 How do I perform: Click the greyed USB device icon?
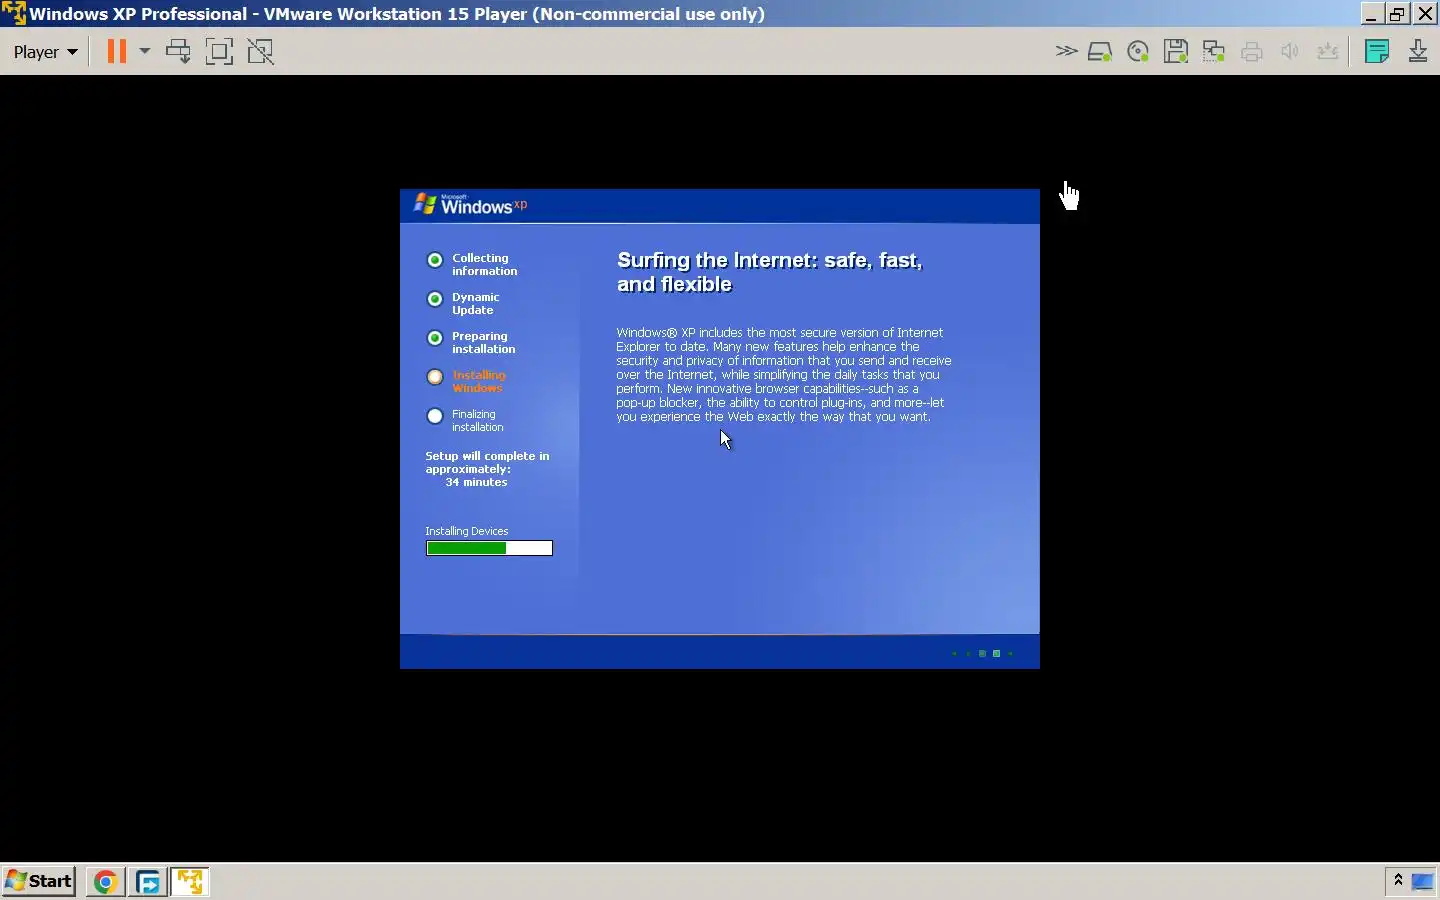click(x=1328, y=52)
